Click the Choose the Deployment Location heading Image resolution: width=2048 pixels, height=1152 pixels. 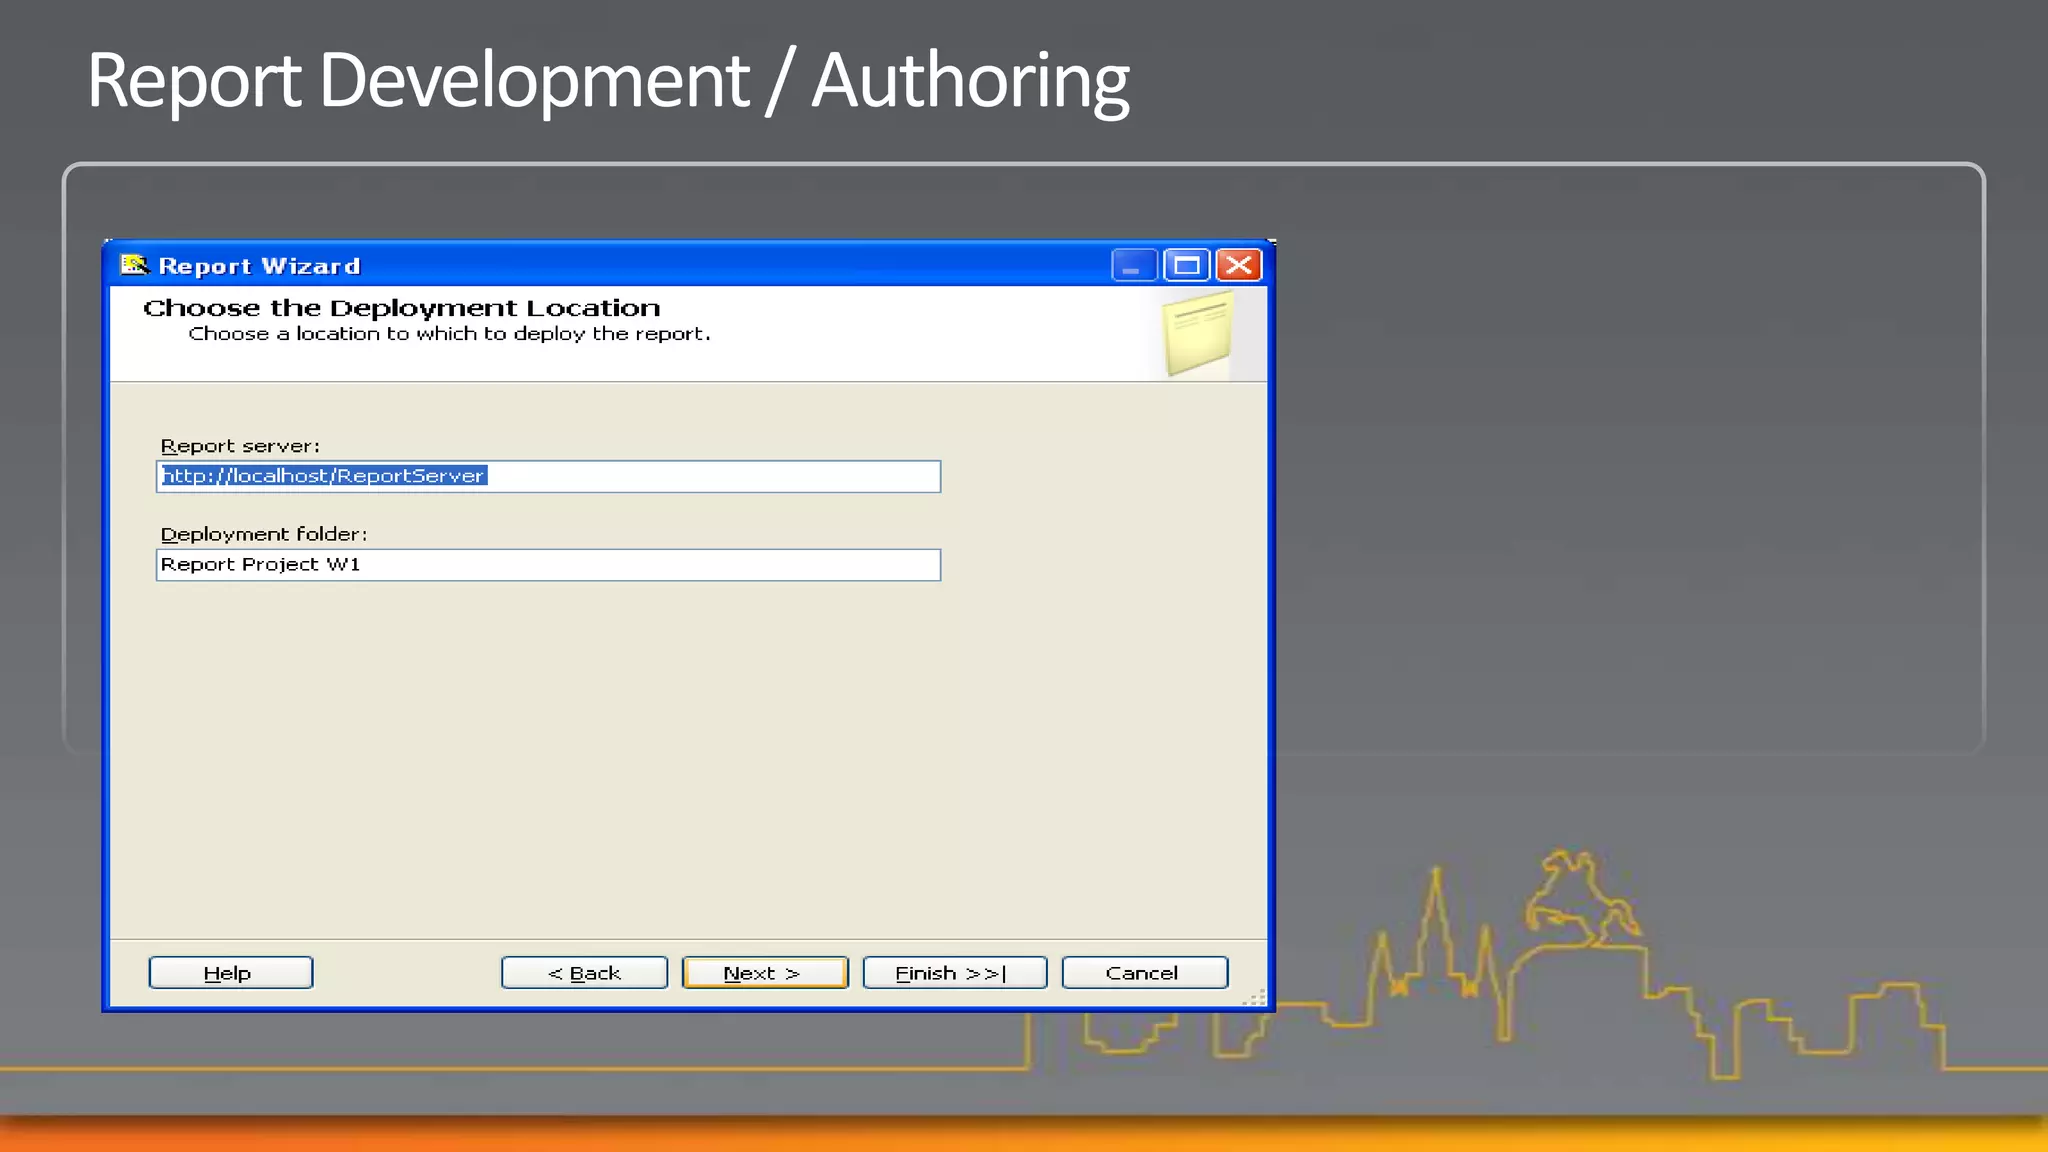pos(402,308)
